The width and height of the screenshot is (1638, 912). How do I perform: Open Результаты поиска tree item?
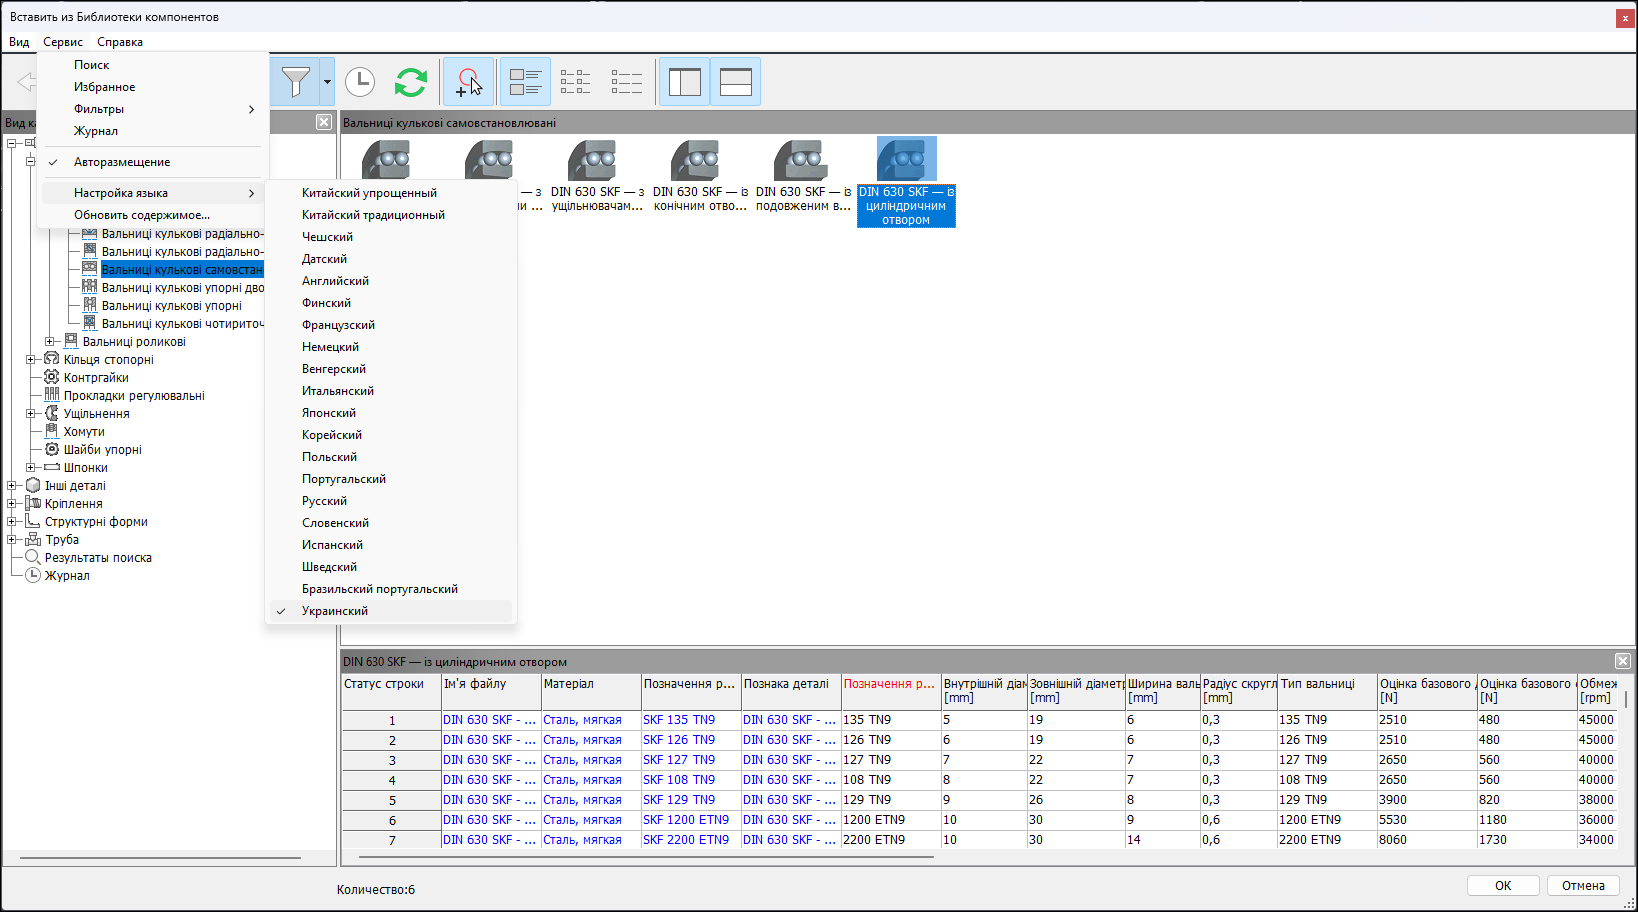pos(98,558)
